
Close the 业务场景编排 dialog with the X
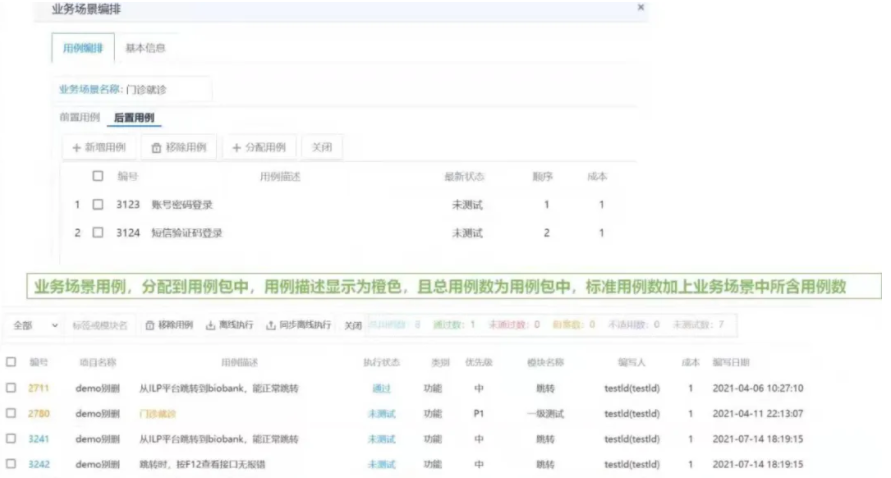640,7
